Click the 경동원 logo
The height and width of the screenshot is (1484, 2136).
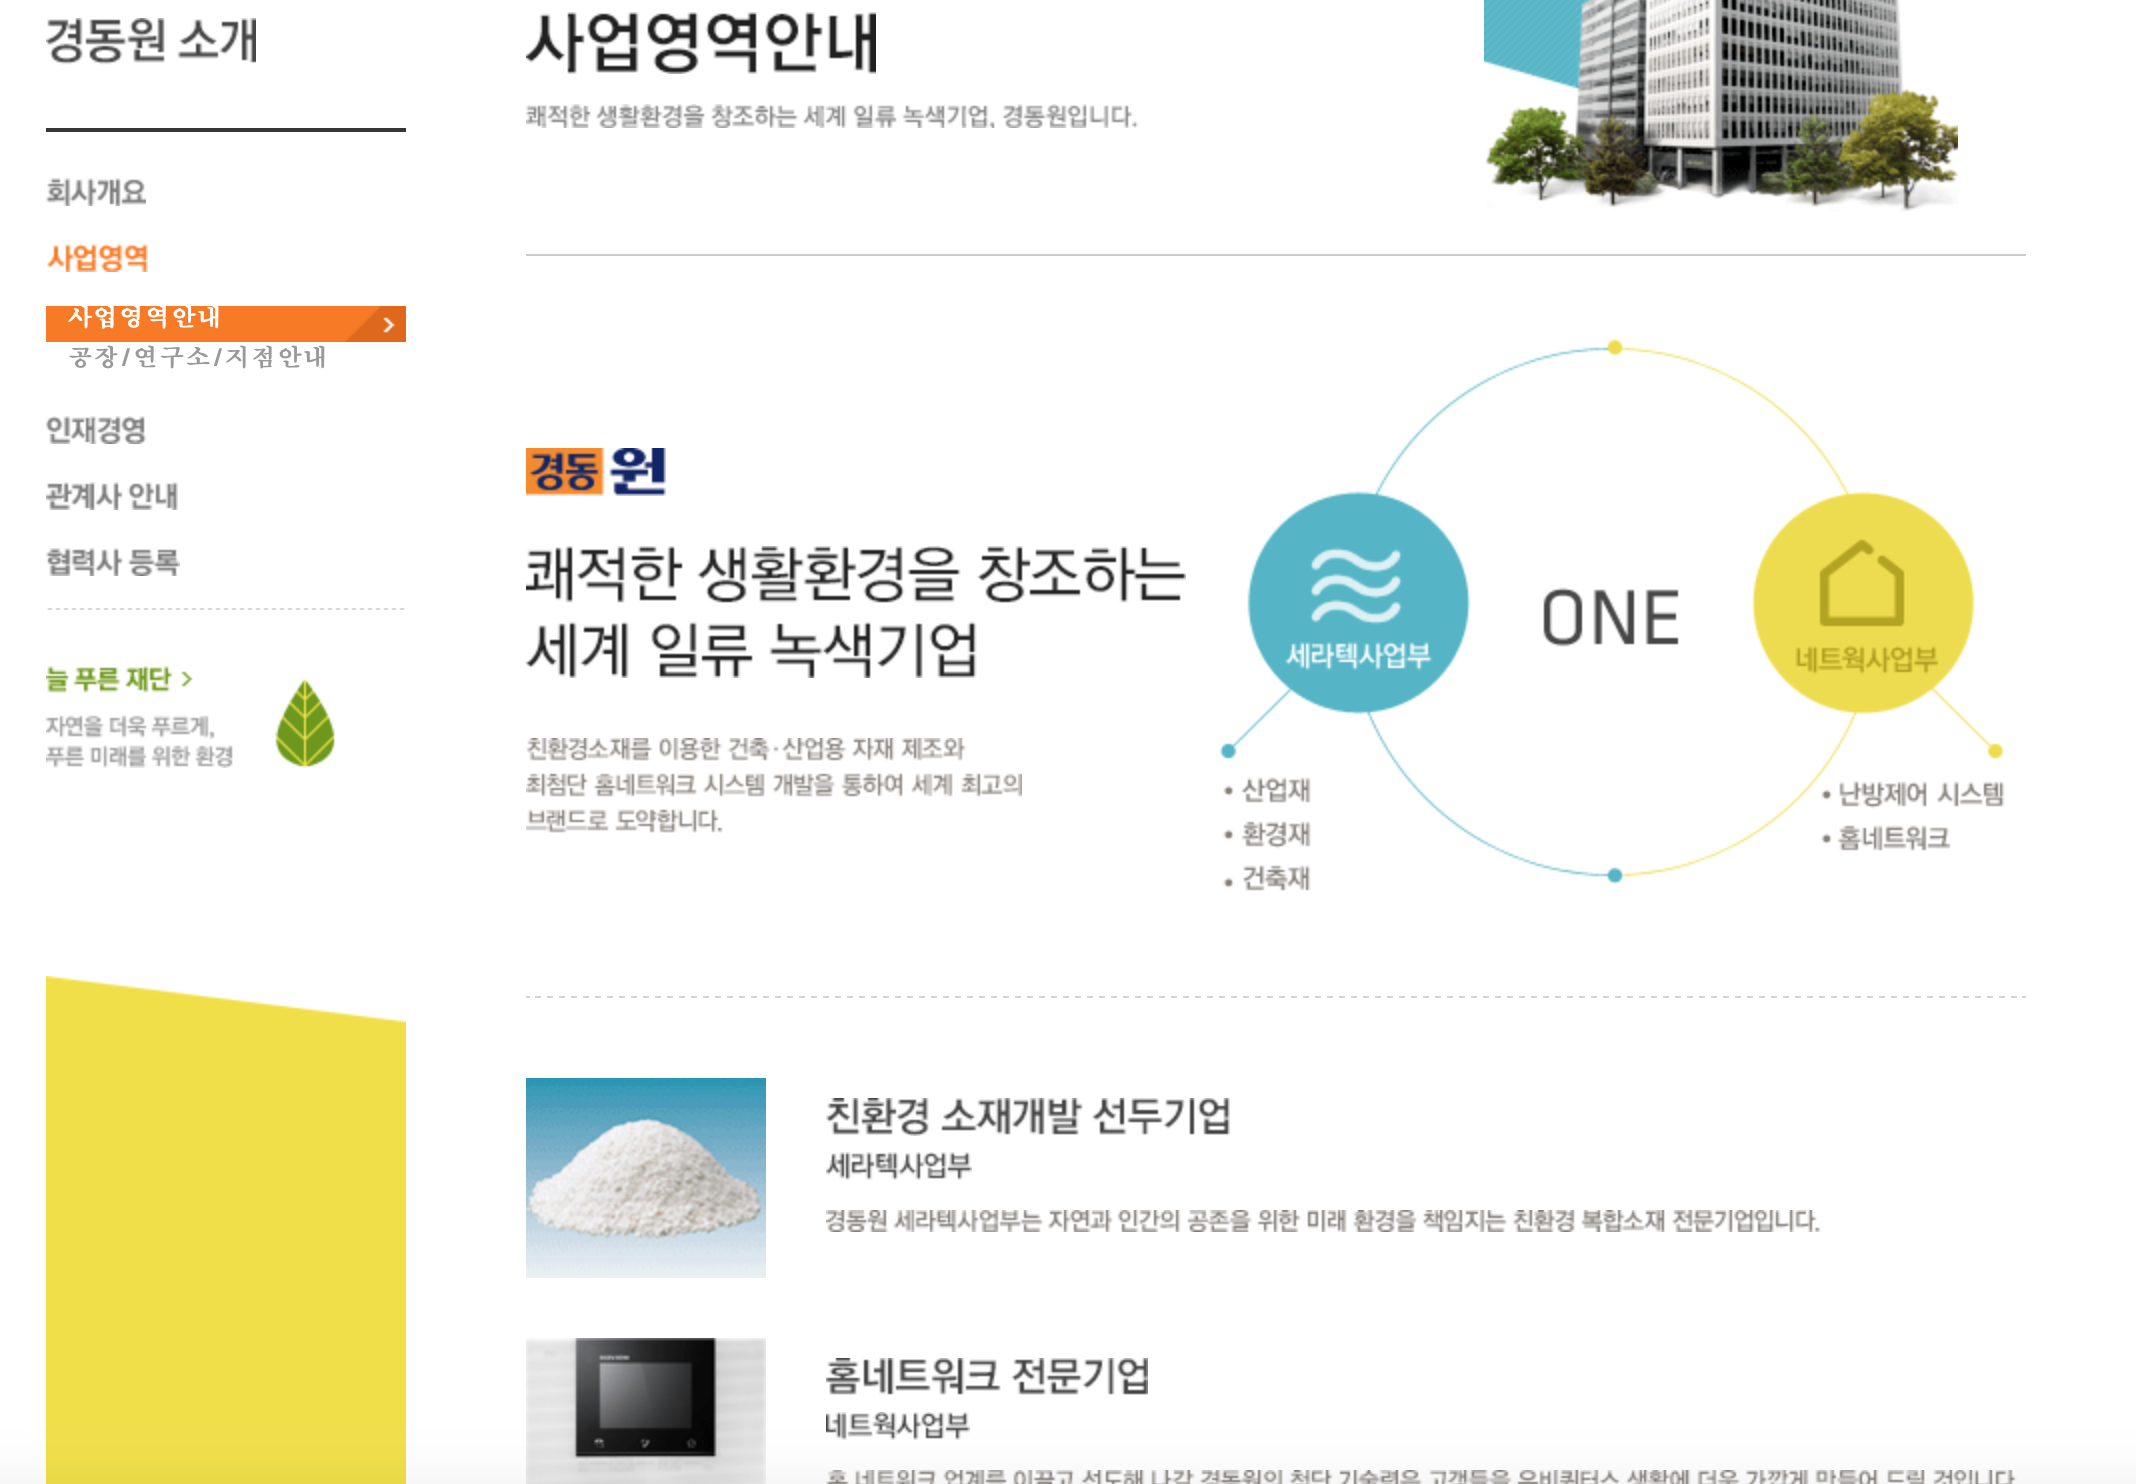(x=596, y=471)
